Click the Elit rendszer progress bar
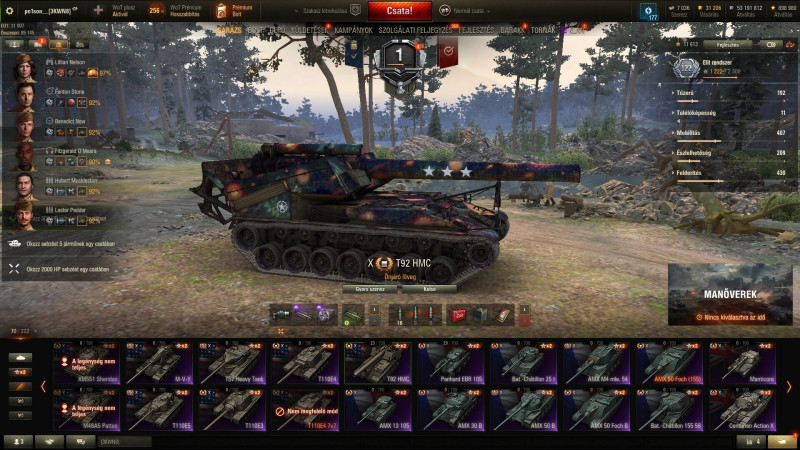The height and width of the screenshot is (450, 800). coord(721,78)
